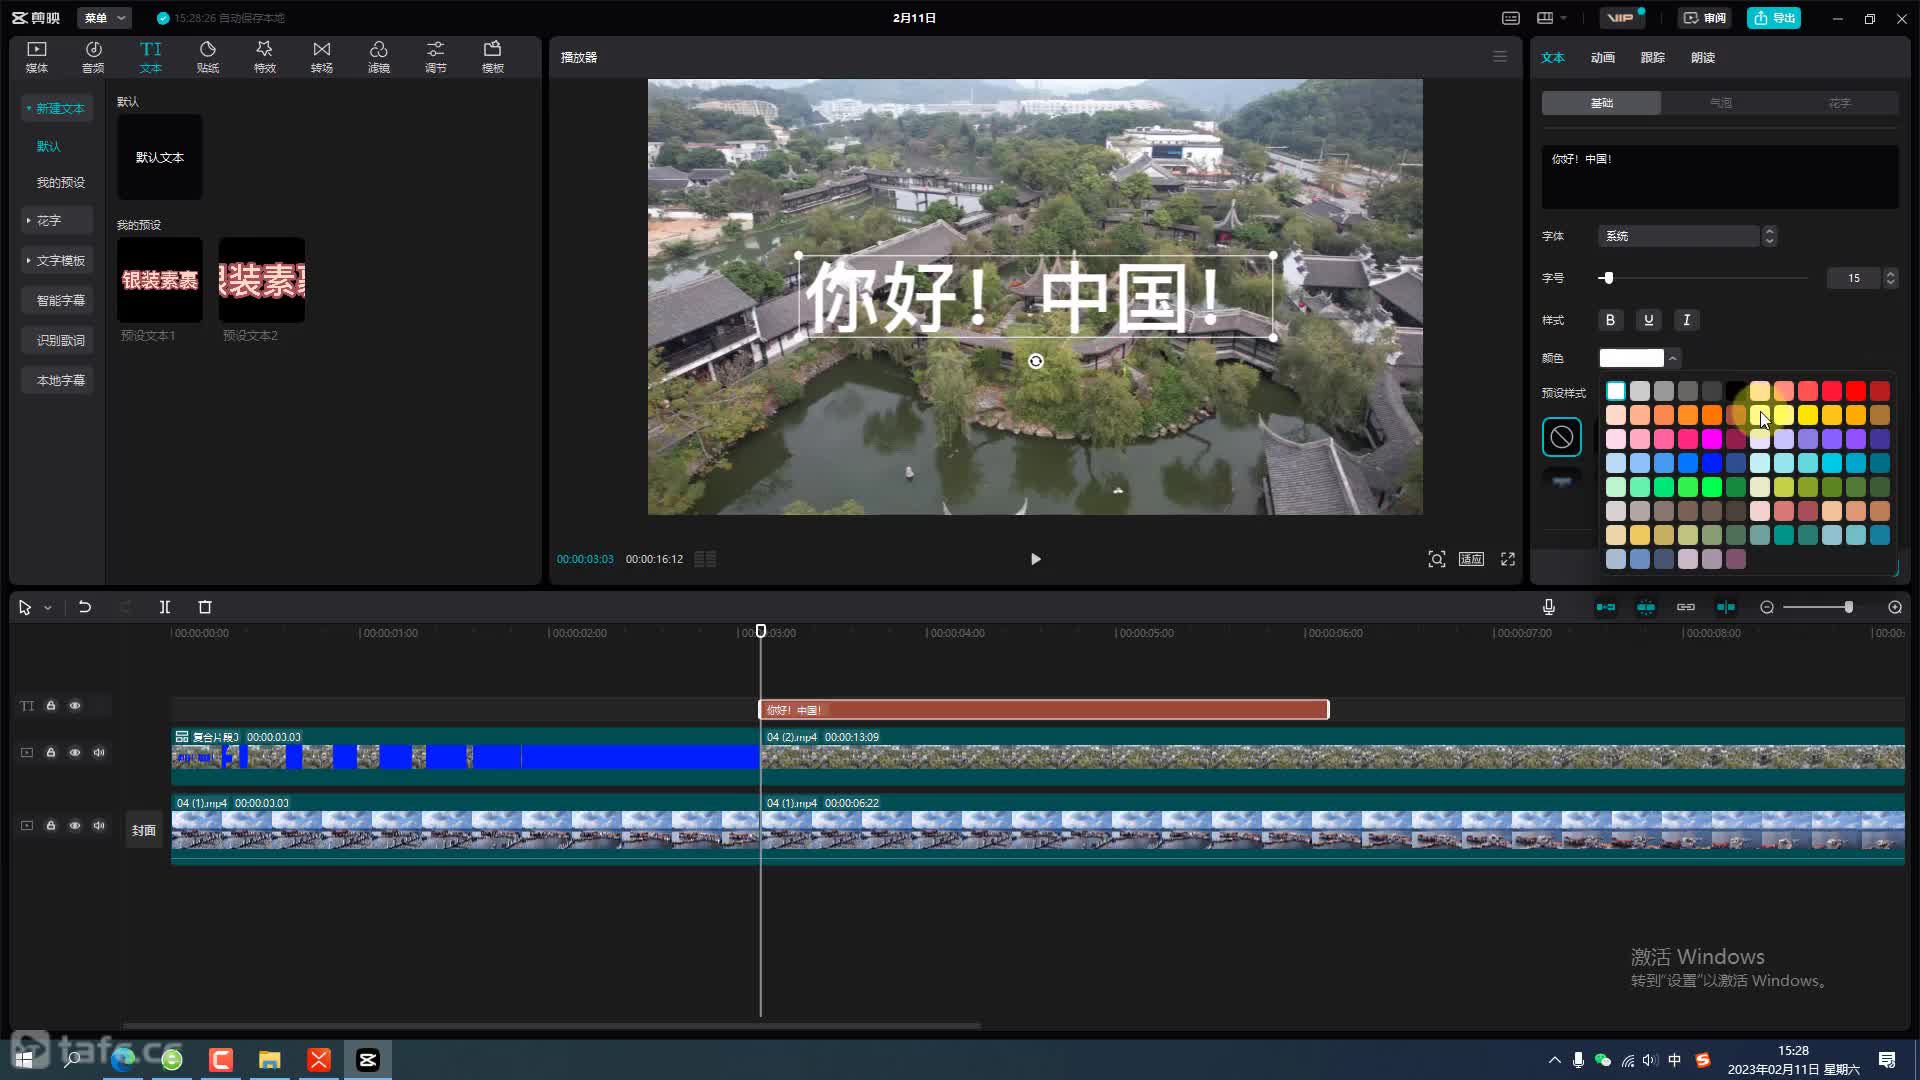
Task: Expand the 花字 category
Action: 57,220
